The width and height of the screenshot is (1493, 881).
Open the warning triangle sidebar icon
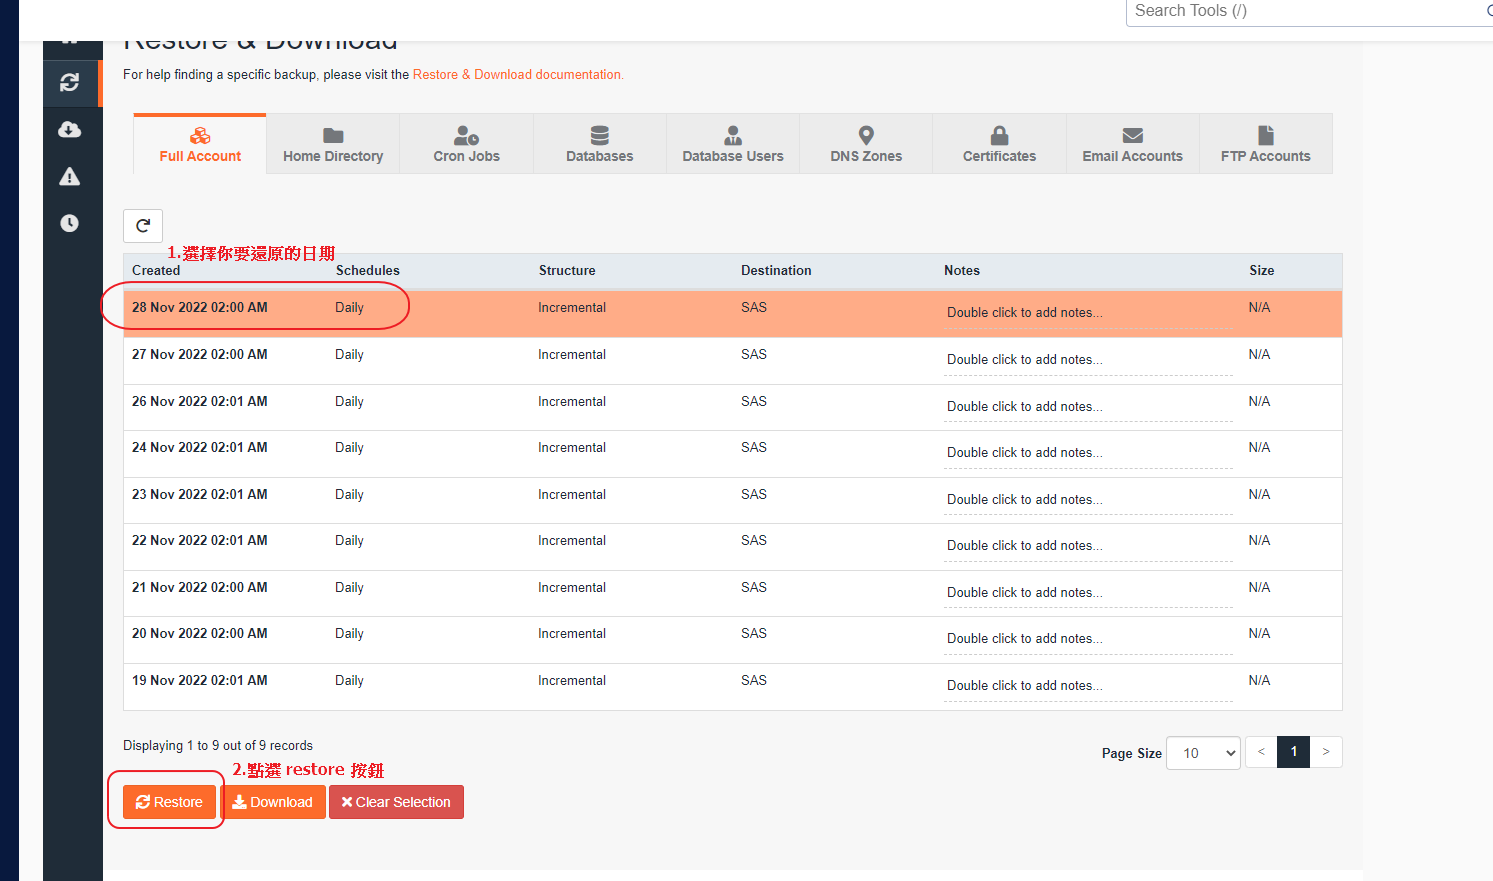pyautogui.click(x=70, y=177)
